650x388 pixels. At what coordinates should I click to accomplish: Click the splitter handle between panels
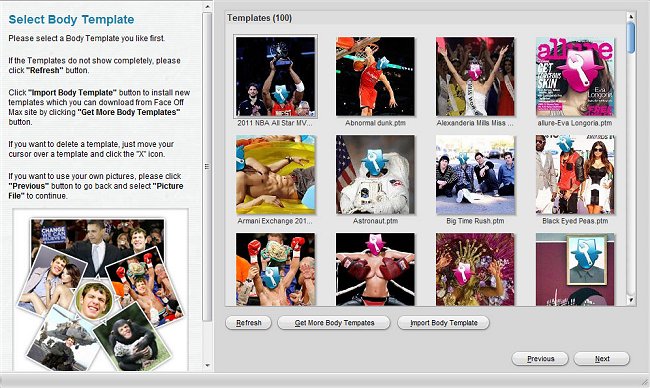tap(207, 166)
